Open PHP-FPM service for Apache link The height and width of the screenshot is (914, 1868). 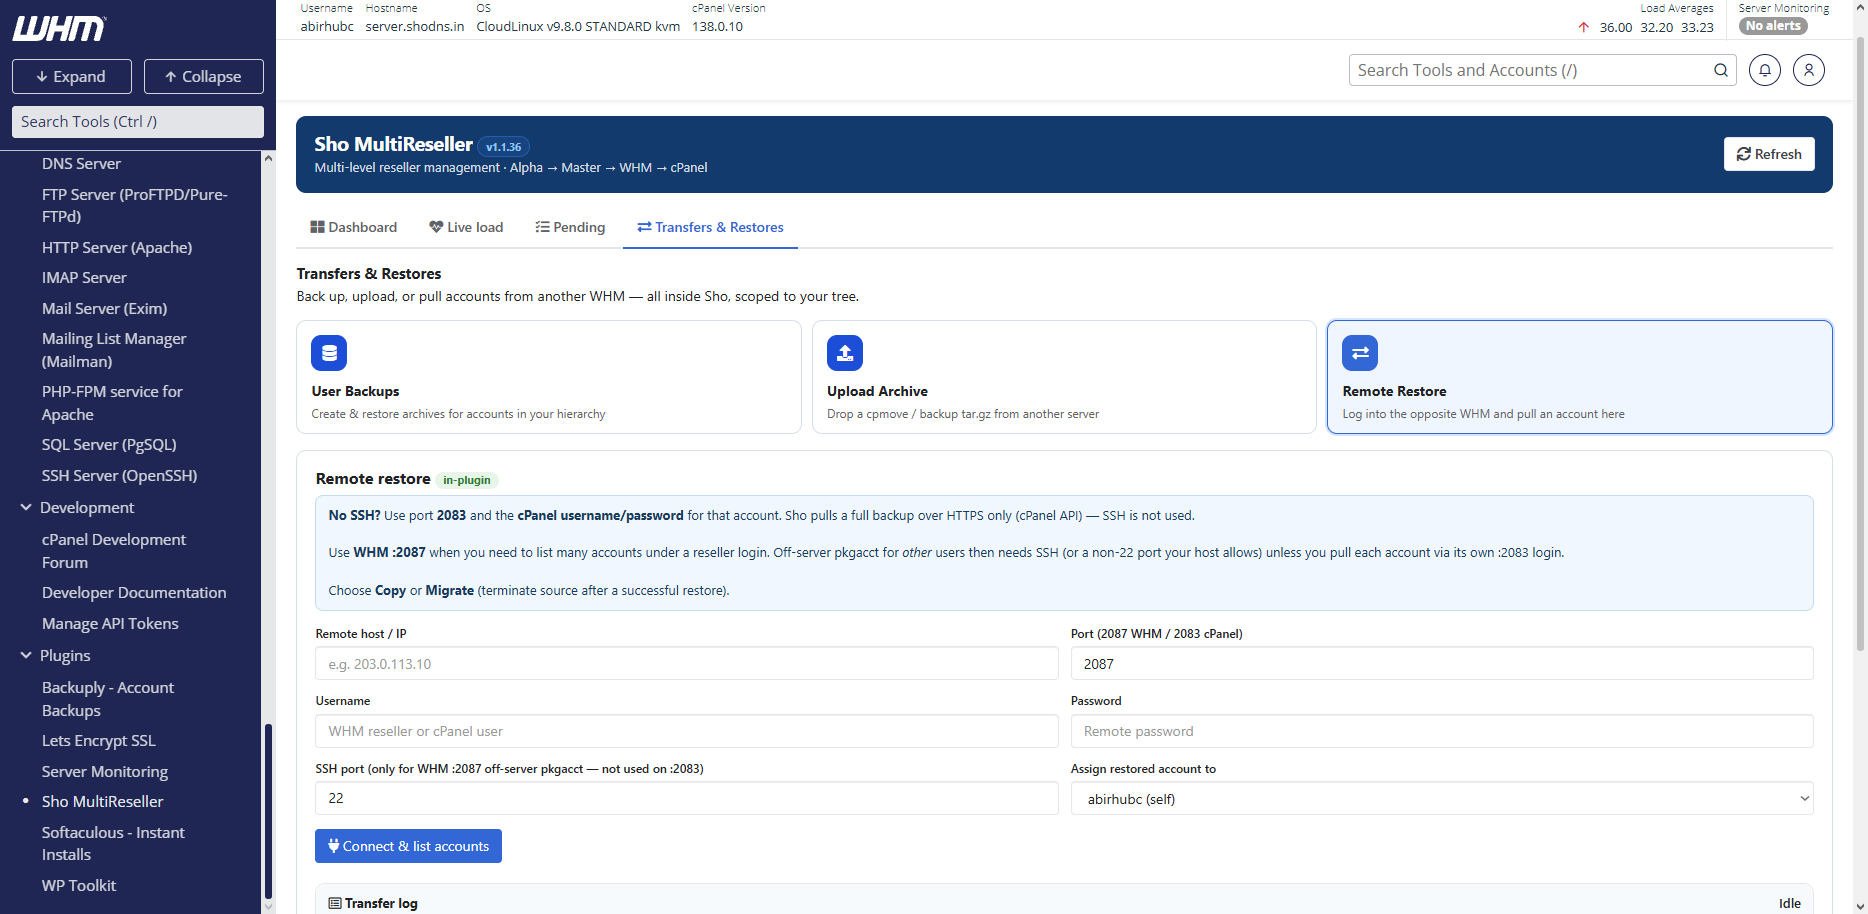coord(112,403)
